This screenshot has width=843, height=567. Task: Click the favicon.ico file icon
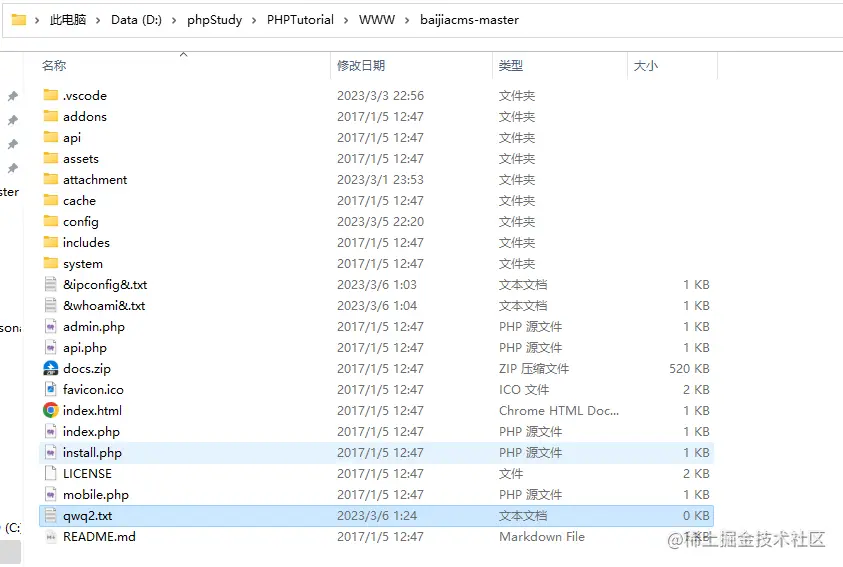click(51, 389)
